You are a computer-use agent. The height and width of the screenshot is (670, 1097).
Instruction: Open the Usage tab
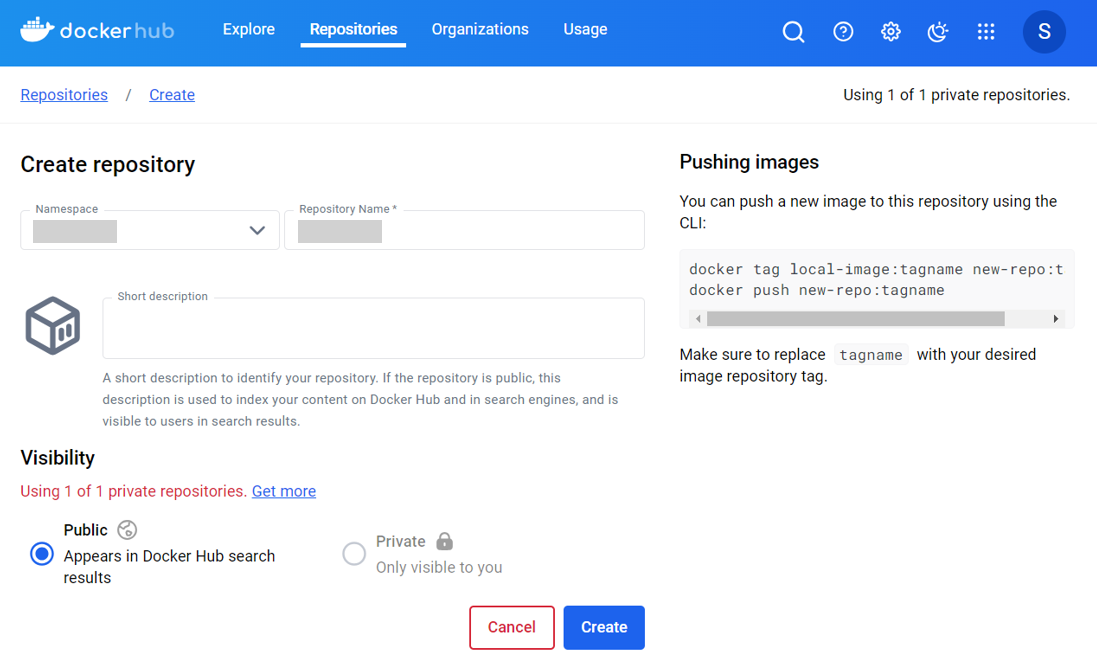(x=586, y=29)
